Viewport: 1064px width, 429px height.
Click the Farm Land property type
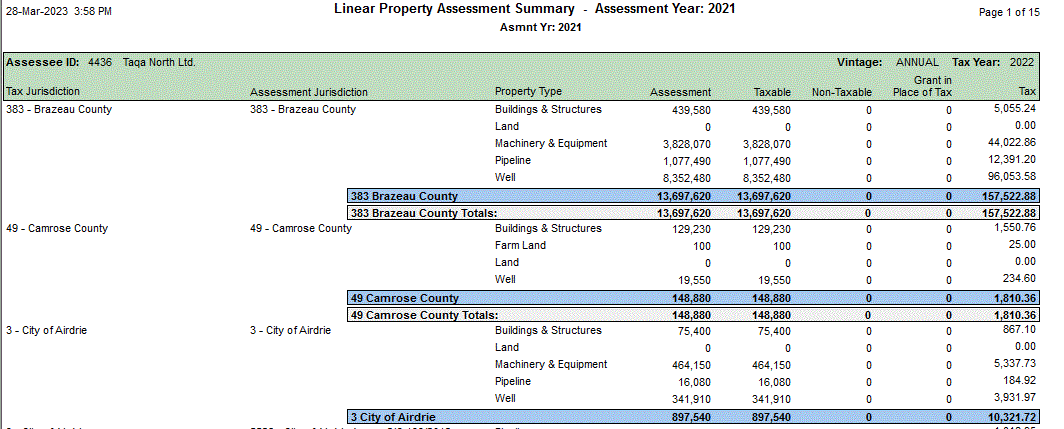[x=520, y=245]
